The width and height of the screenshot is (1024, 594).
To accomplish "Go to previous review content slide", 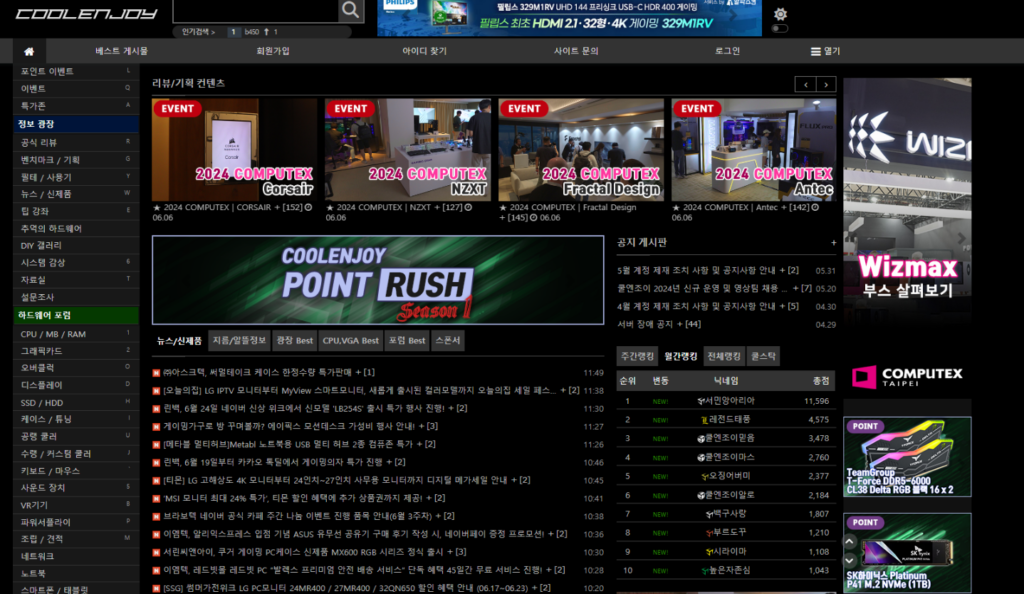I will click(x=804, y=84).
